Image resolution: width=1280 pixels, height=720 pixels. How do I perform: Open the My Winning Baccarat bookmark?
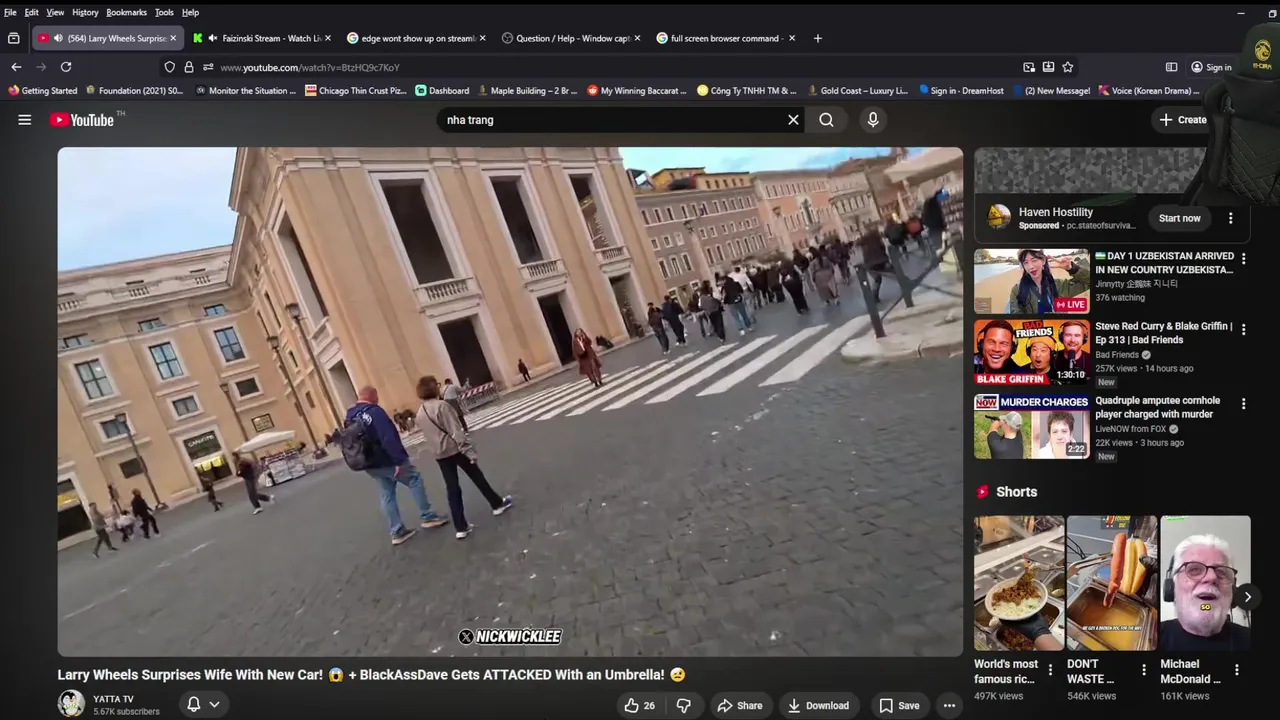click(x=637, y=90)
